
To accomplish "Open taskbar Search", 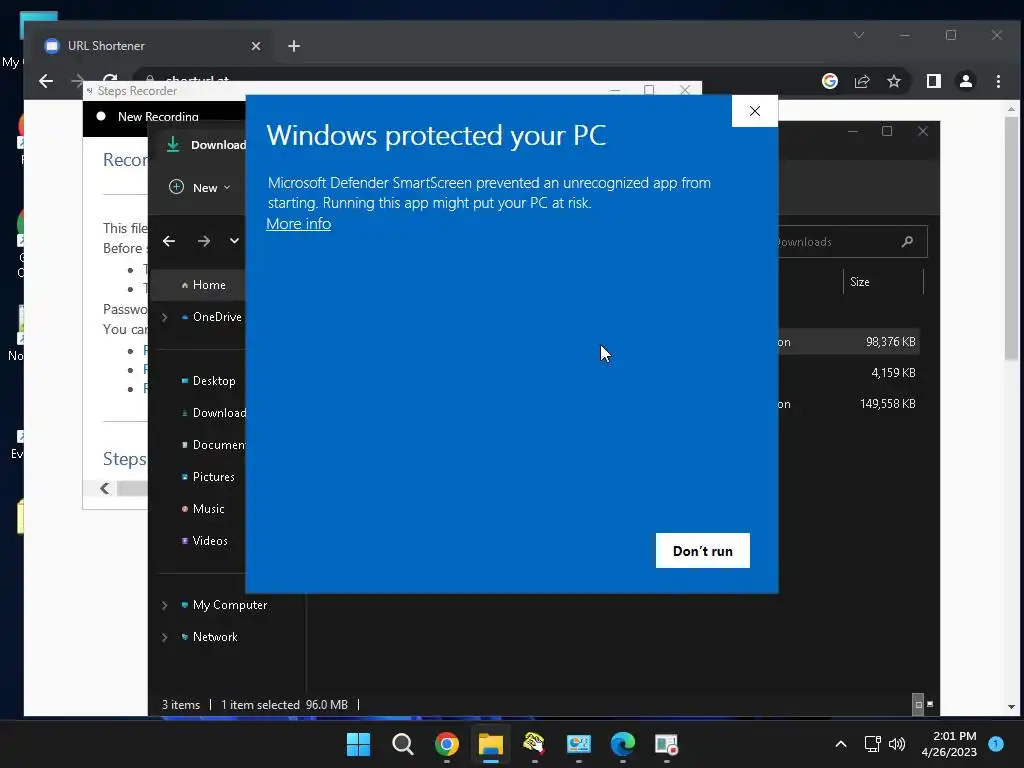I will coord(402,744).
